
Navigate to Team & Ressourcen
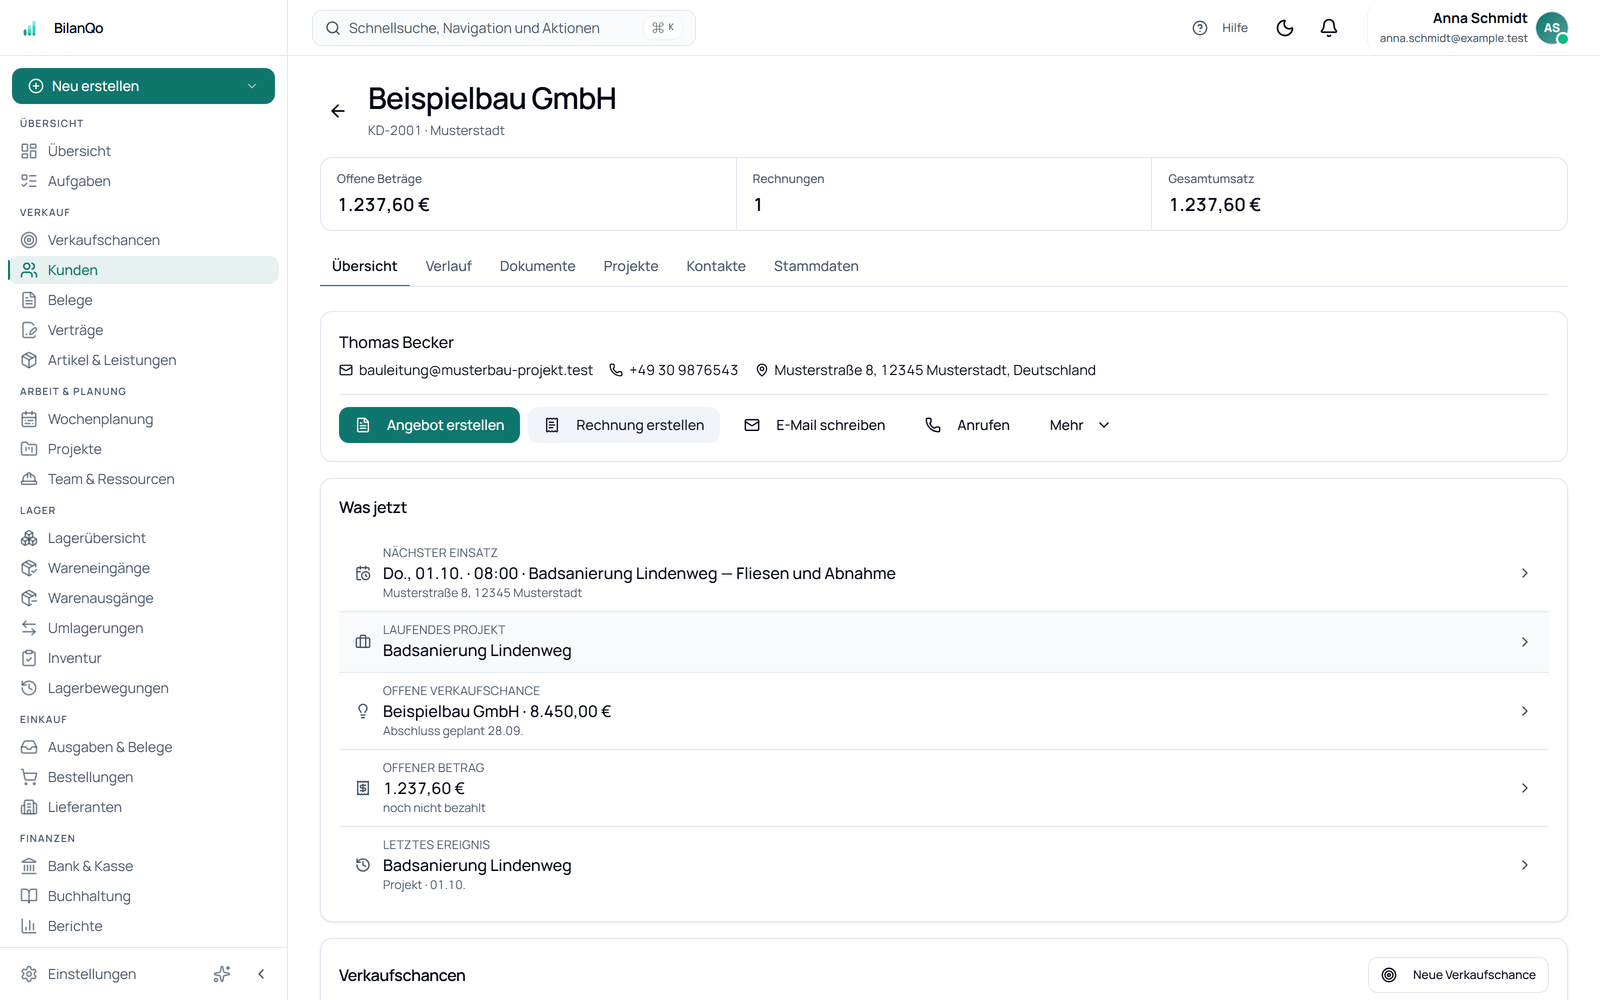point(143,479)
